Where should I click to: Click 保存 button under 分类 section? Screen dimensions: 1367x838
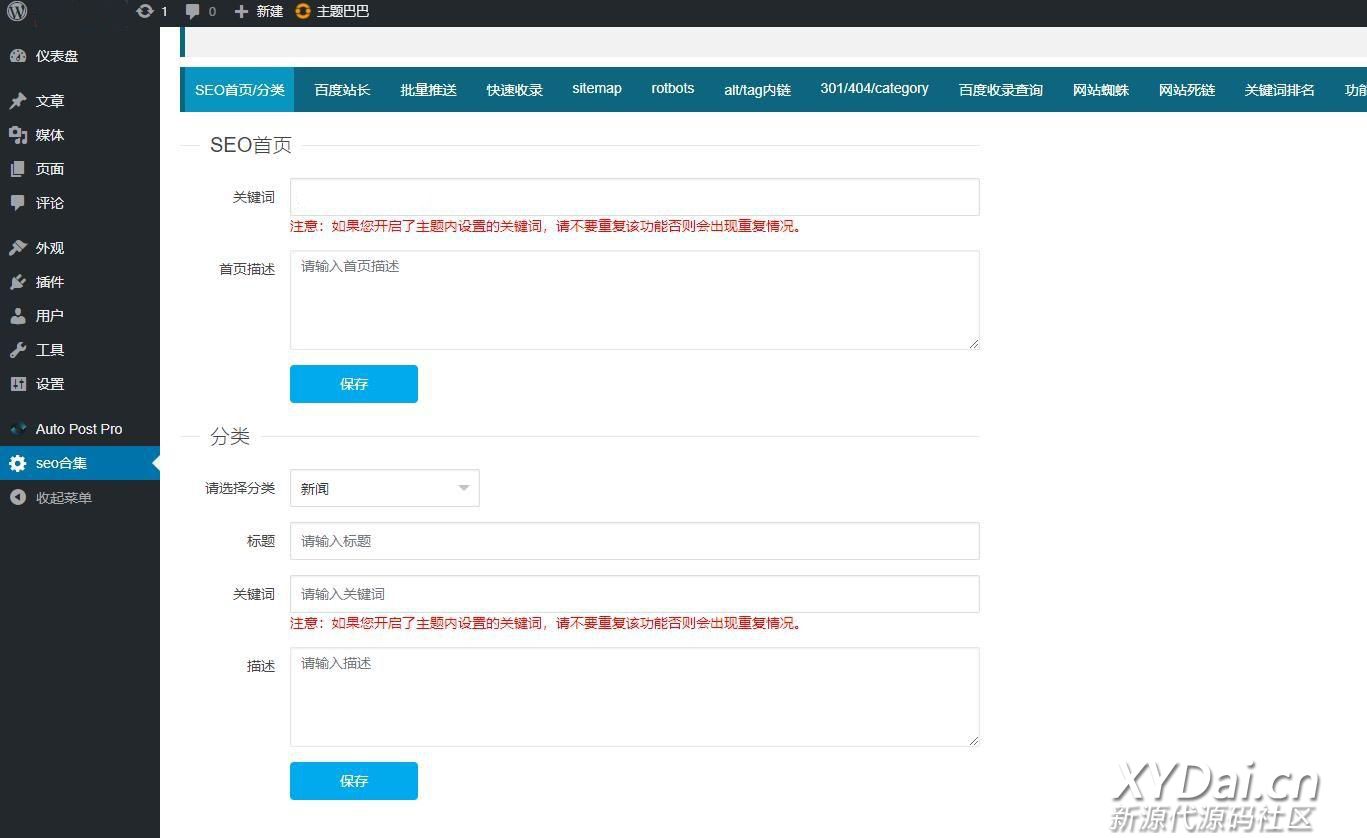coord(353,781)
